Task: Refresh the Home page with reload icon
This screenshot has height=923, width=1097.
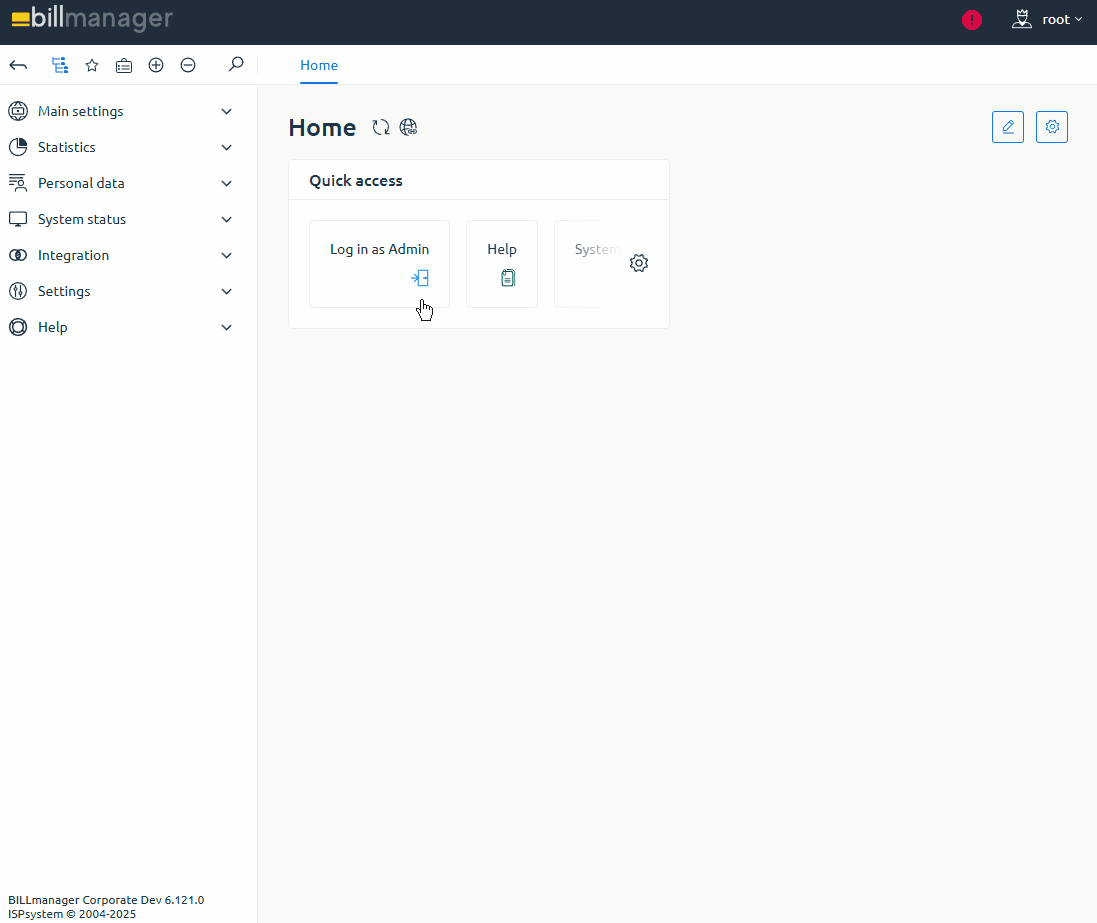Action: tap(381, 127)
